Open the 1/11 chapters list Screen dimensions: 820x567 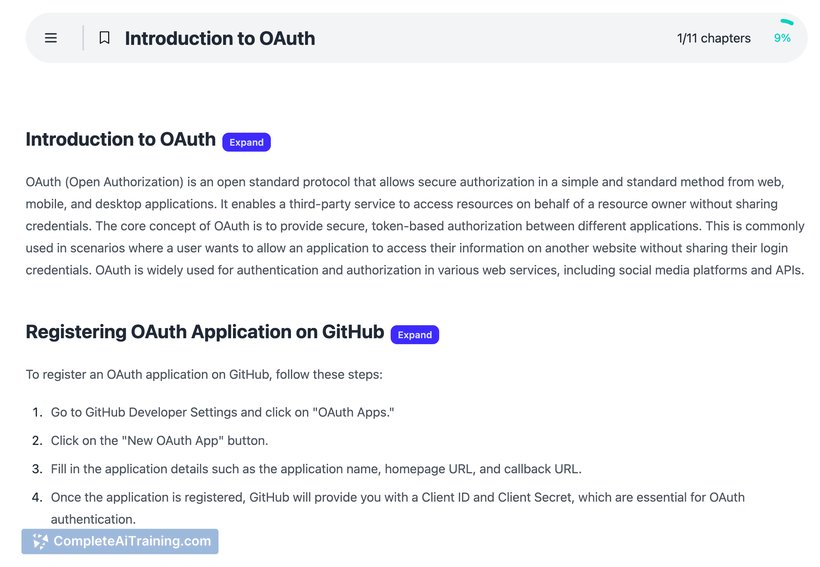pyautogui.click(x=713, y=38)
